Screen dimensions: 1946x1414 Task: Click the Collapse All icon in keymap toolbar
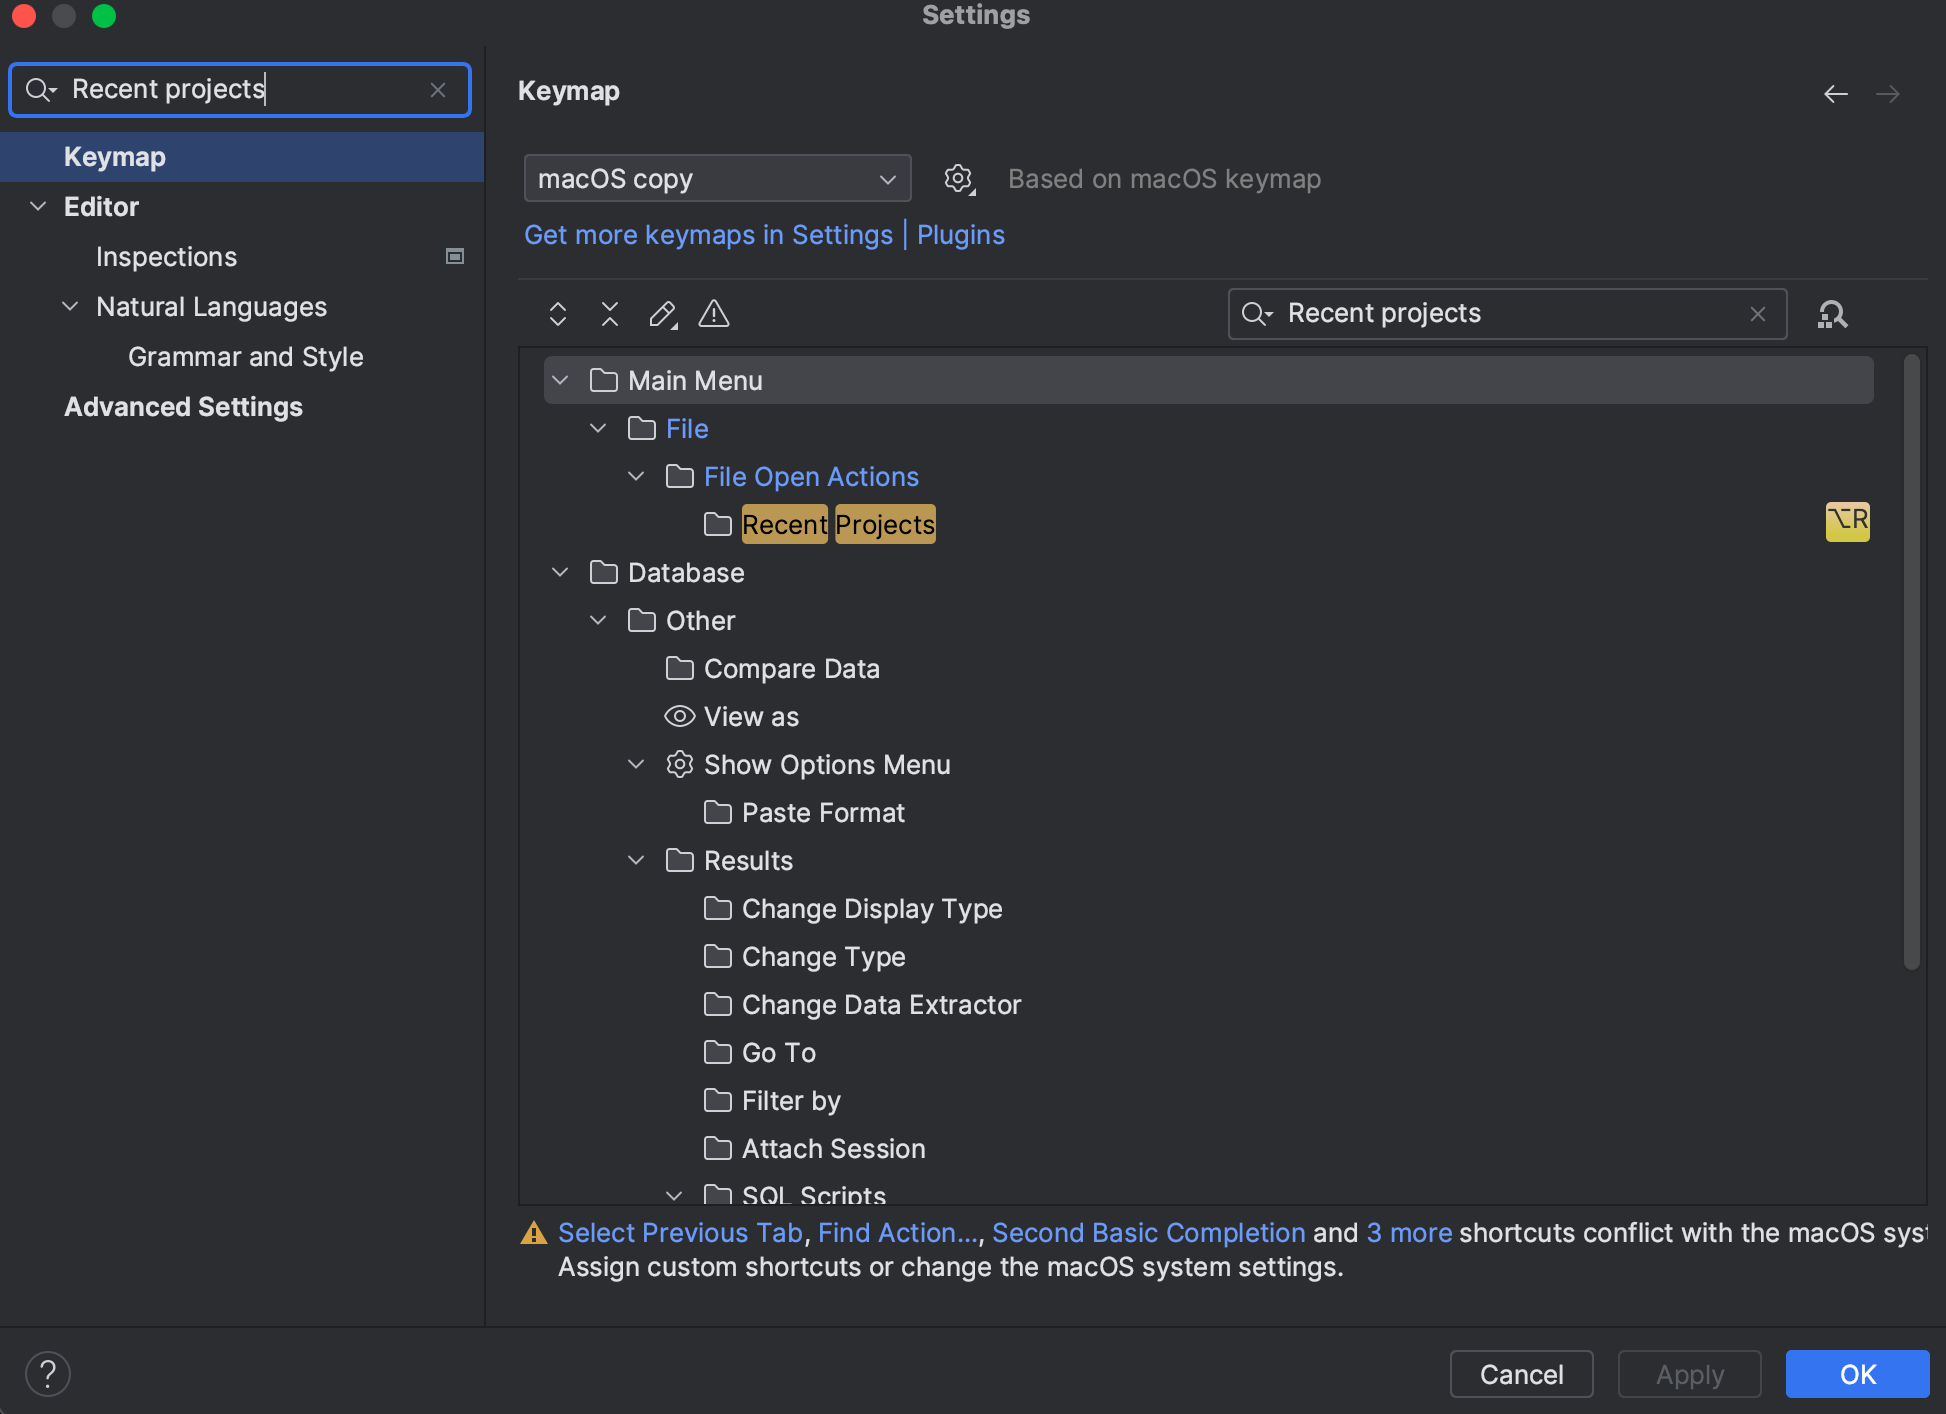610,314
